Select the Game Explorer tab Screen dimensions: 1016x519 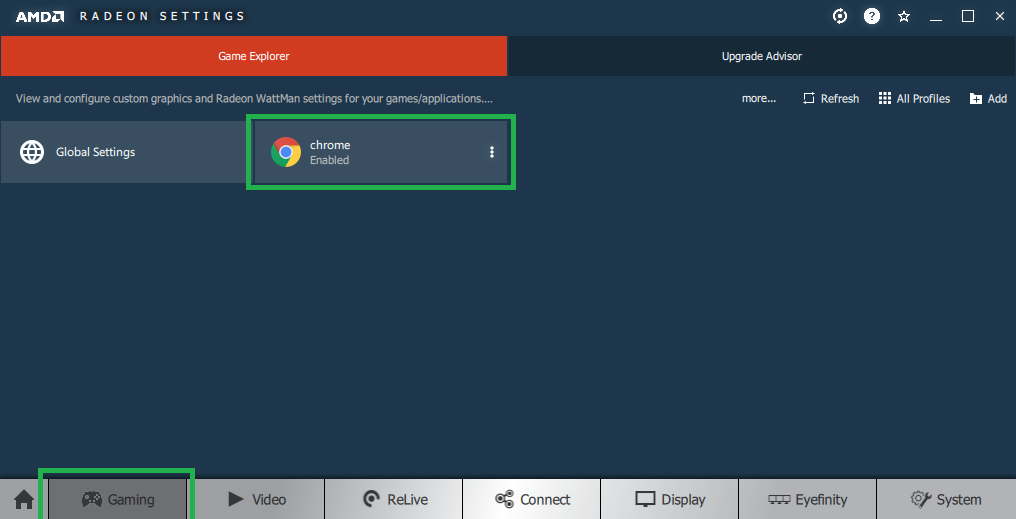(253, 56)
